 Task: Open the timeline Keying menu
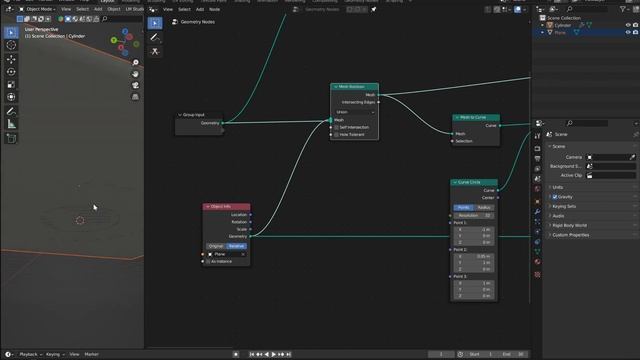click(x=54, y=354)
